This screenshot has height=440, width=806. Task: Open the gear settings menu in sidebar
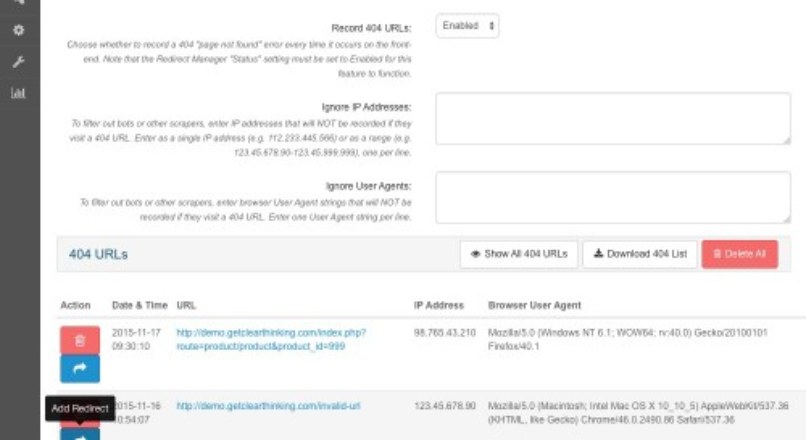click(x=18, y=31)
